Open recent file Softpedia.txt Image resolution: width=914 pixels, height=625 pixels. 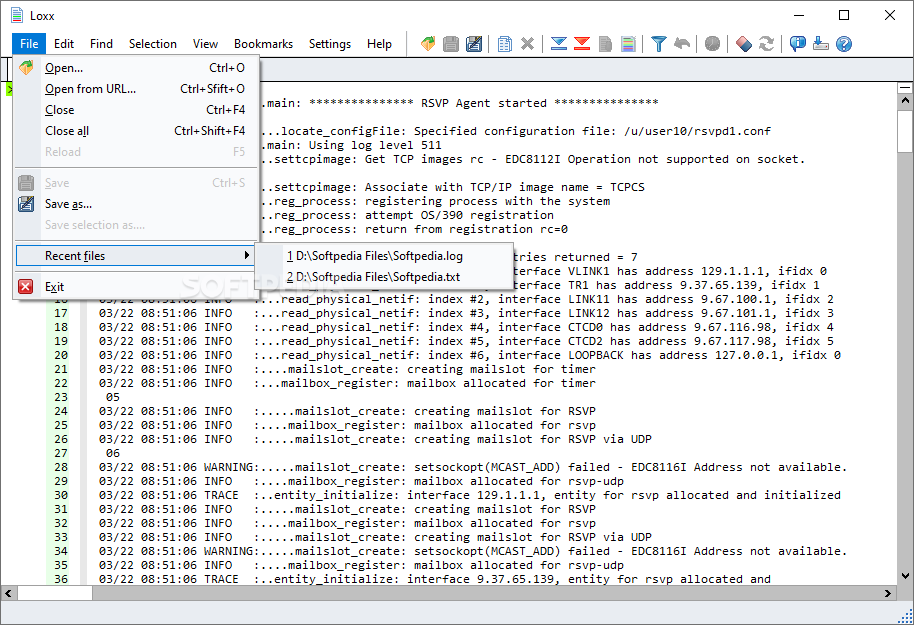(x=385, y=277)
